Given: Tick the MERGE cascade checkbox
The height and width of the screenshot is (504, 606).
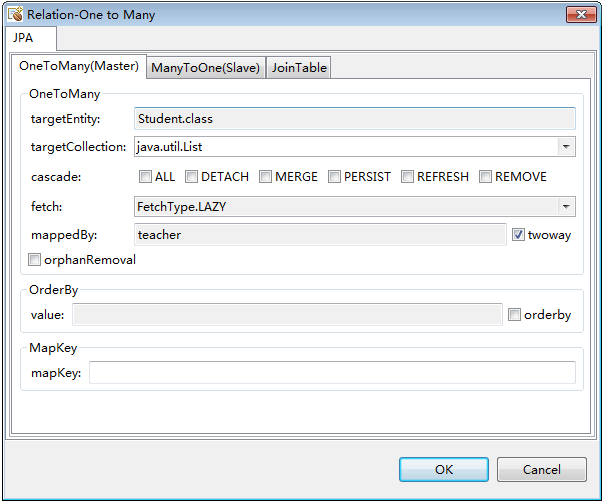Looking at the screenshot, I should click(x=266, y=177).
